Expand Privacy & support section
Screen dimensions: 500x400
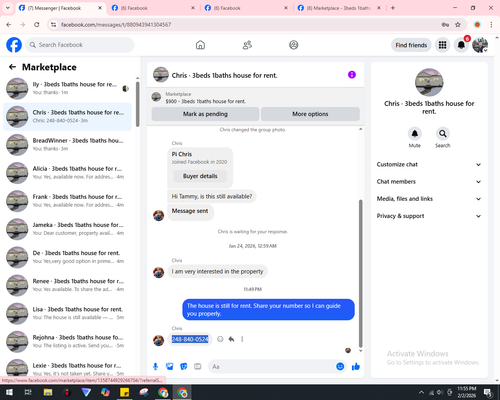pos(429,216)
